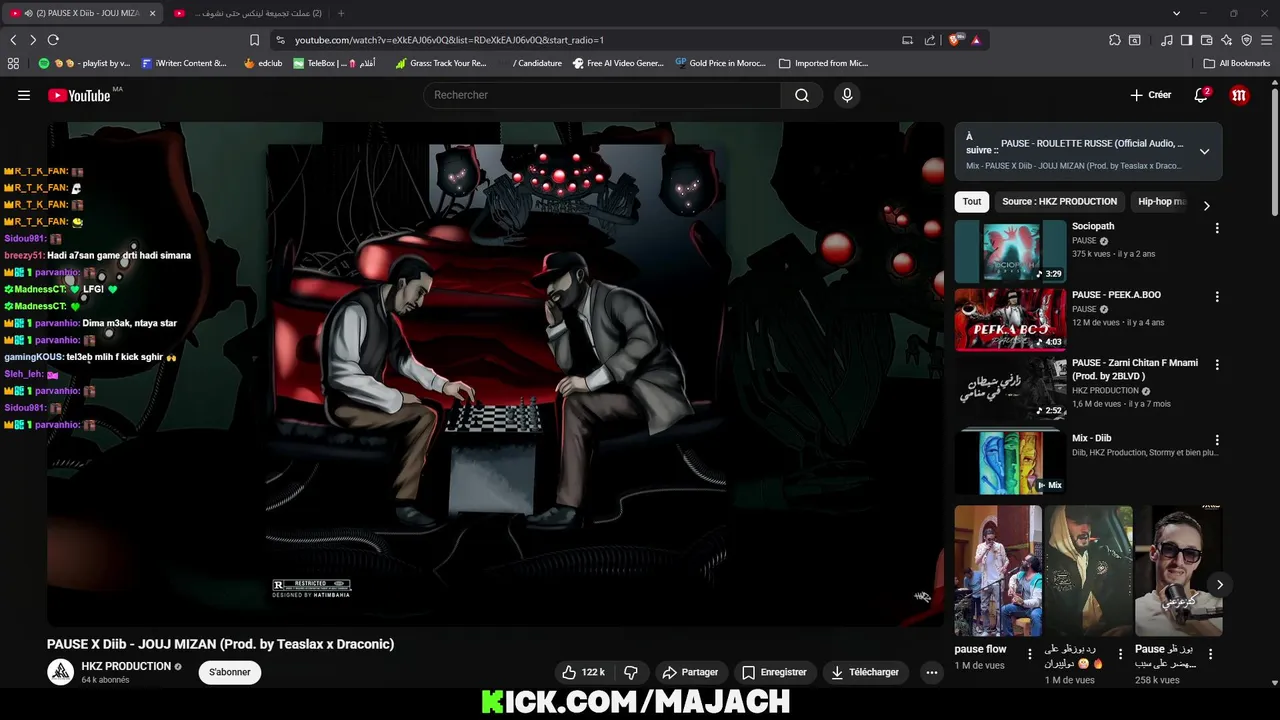Open the 'pause flow' Short

(998, 571)
